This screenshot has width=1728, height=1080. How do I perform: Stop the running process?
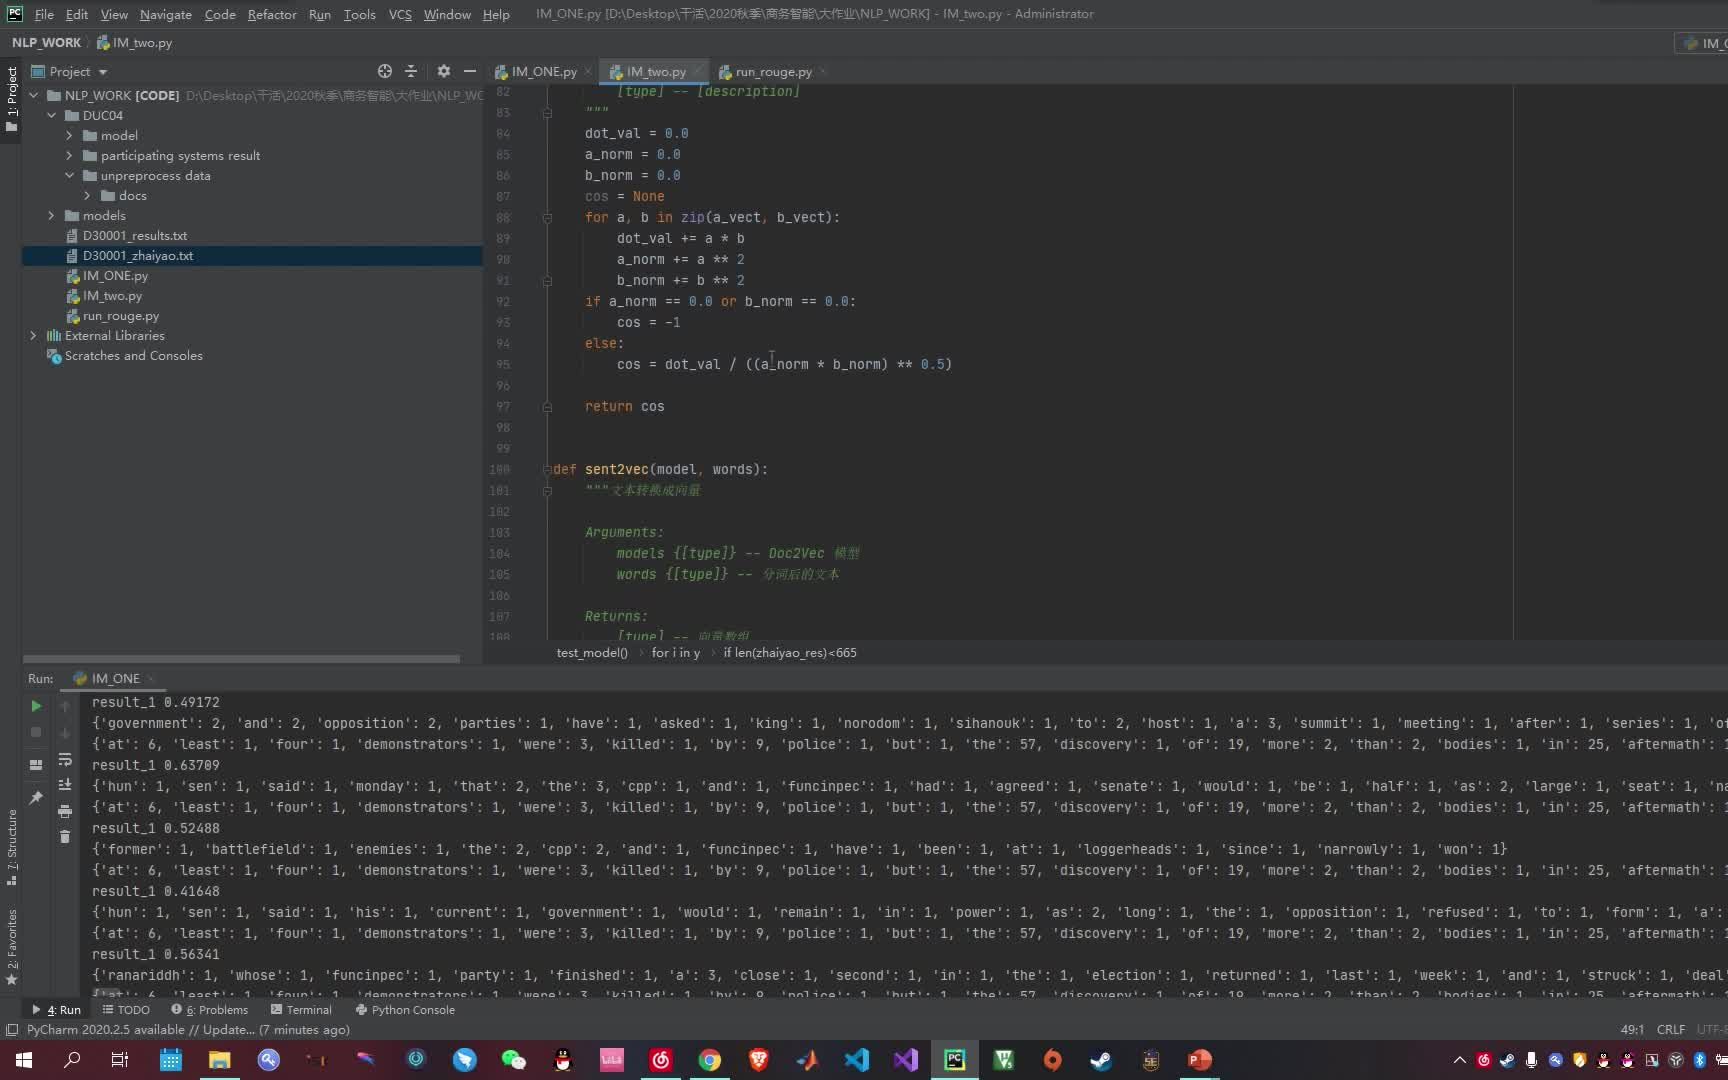tap(37, 732)
